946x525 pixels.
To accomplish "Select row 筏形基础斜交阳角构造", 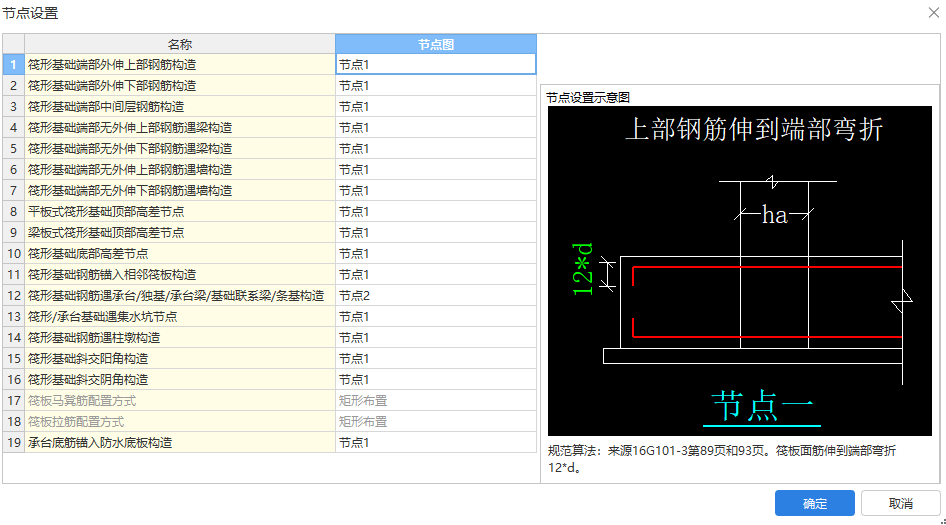I will (x=180, y=358).
